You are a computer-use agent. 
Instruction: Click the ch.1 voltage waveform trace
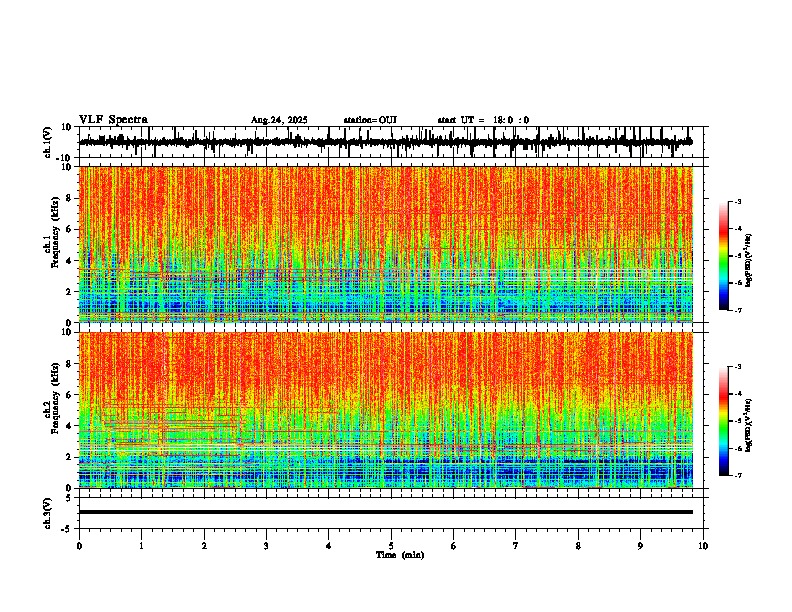click(x=386, y=142)
